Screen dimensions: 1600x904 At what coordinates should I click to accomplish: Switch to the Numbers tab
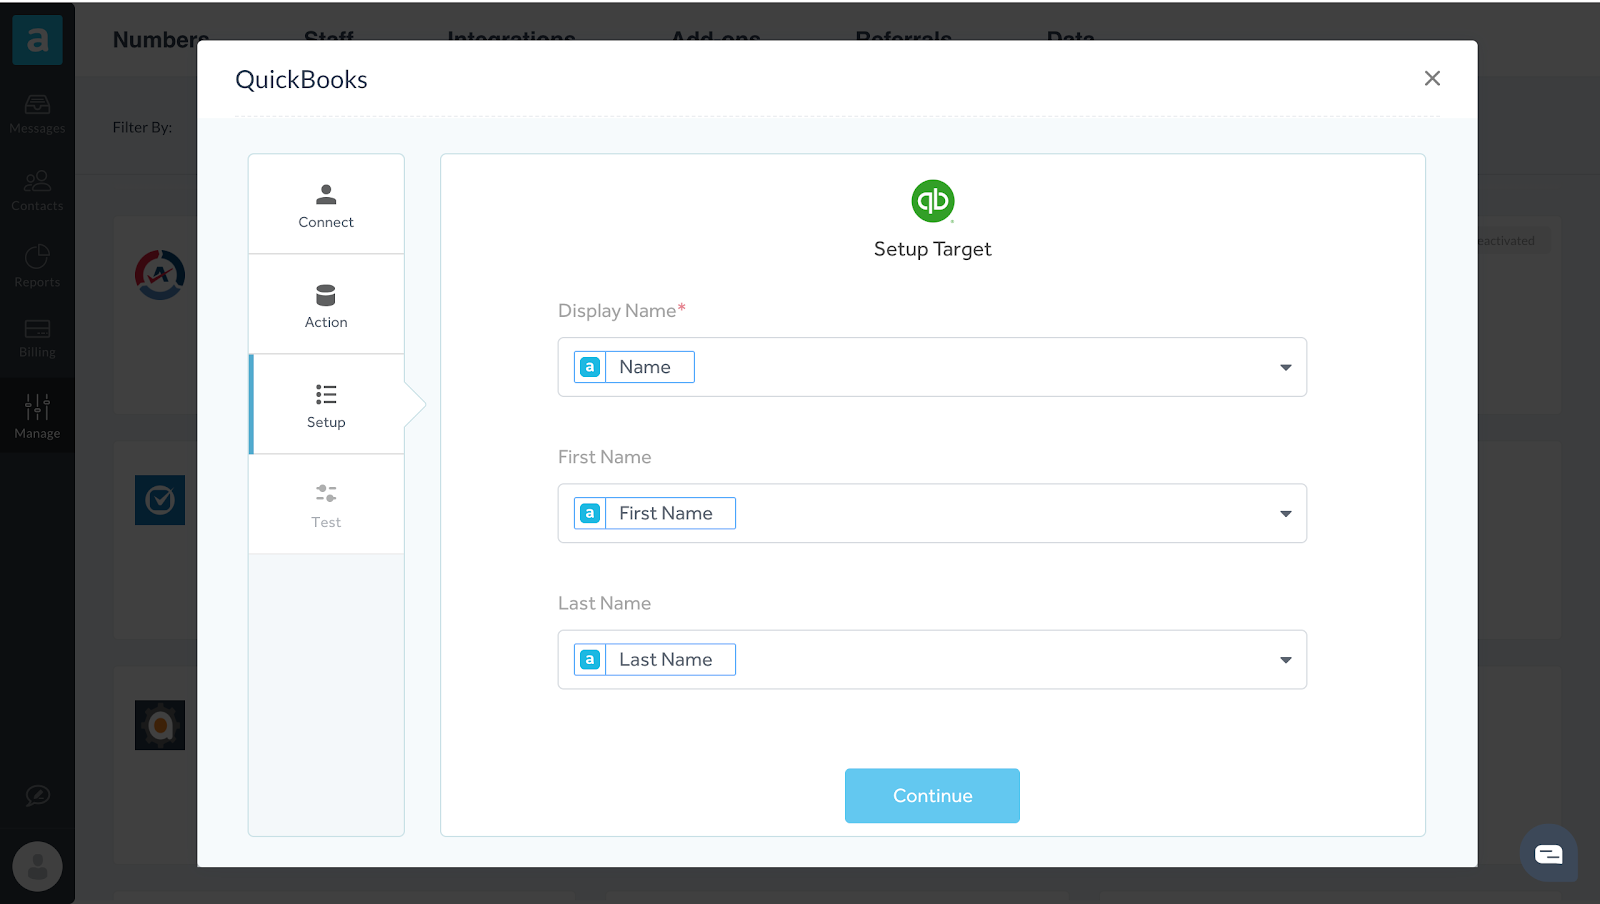point(161,40)
